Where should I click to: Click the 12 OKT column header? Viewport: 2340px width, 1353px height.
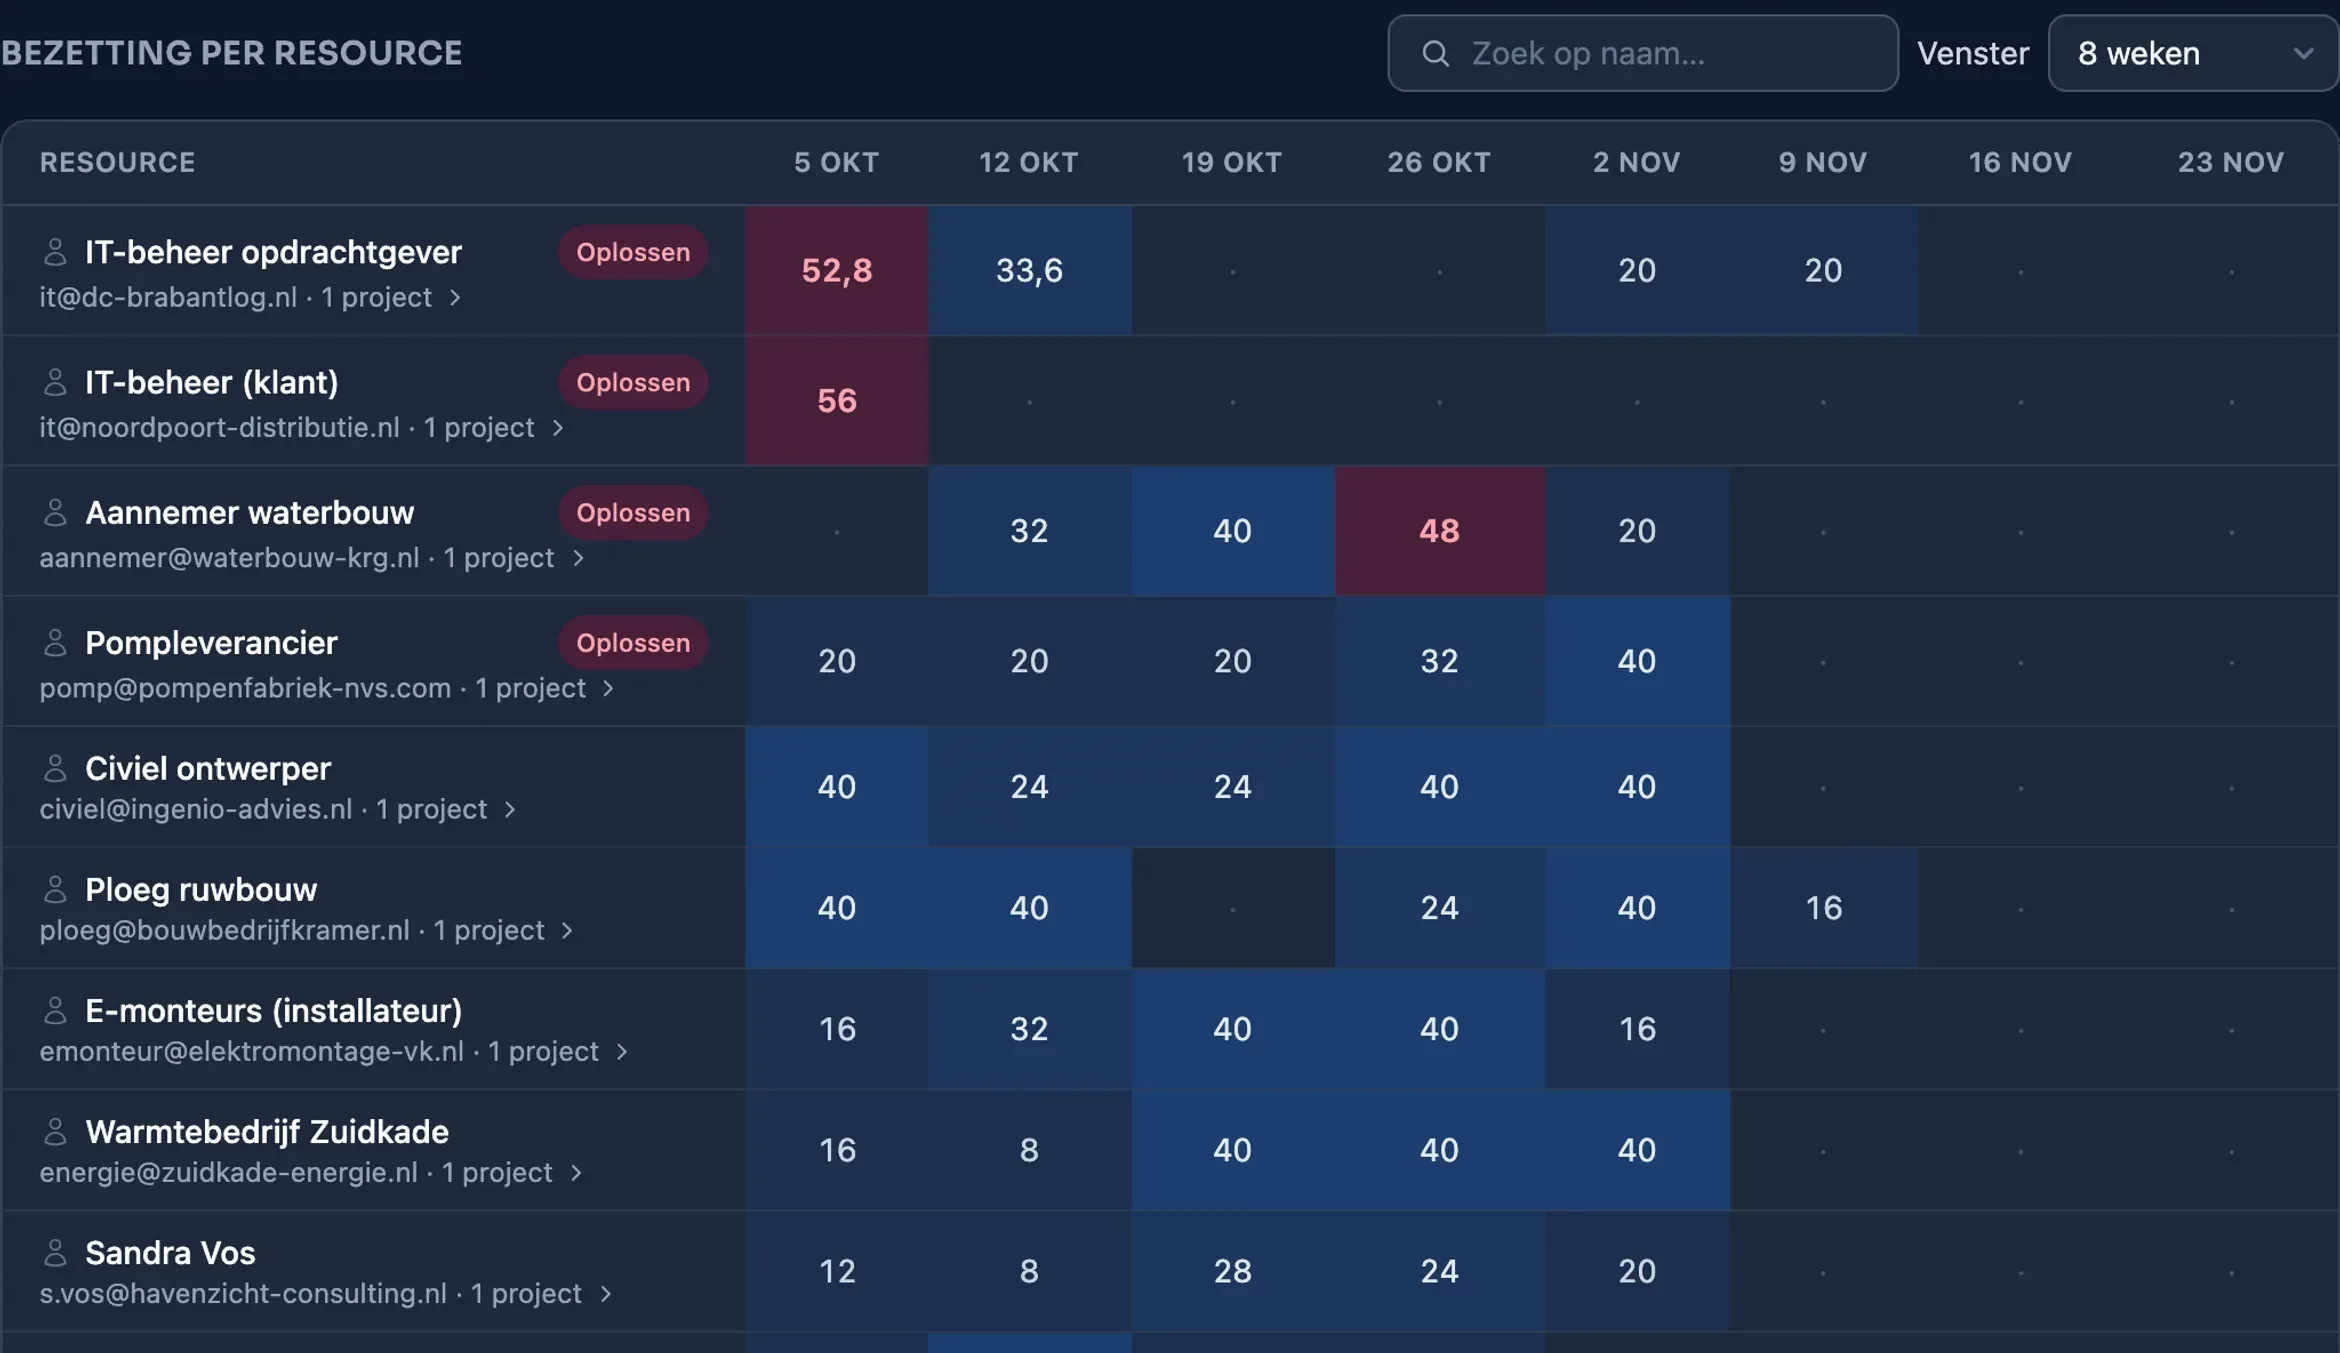click(1029, 162)
